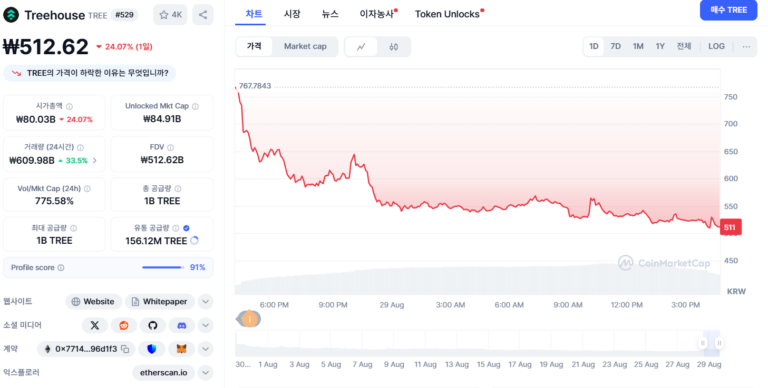This screenshot has height=388, width=768.
Task: Select the 1M time range
Action: coord(638,47)
